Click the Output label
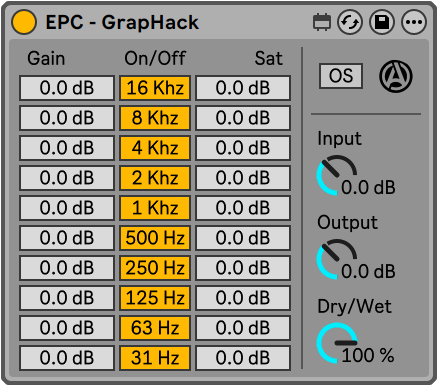The height and width of the screenshot is (386, 438). click(347, 222)
